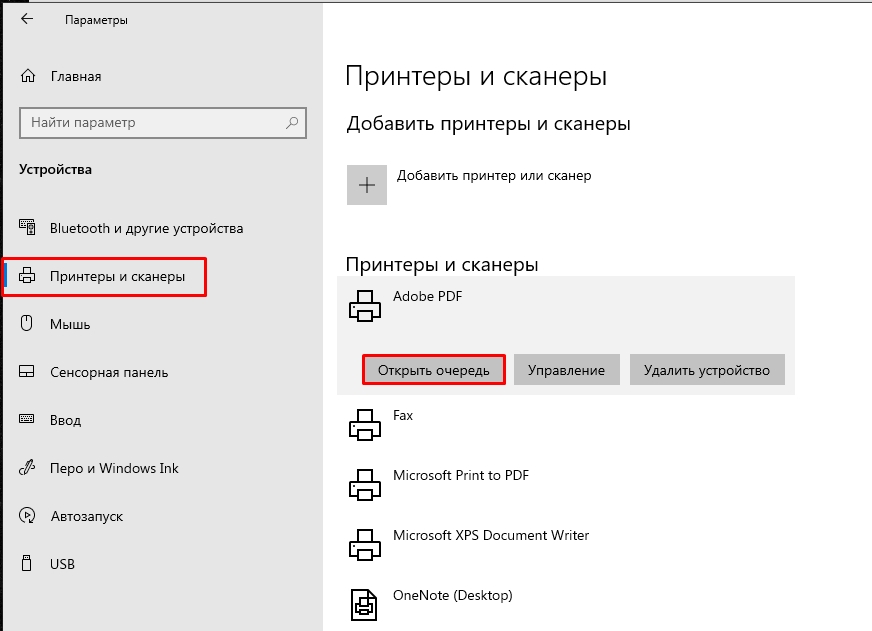
Task: Open the Главная settings home
Action: tap(76, 76)
